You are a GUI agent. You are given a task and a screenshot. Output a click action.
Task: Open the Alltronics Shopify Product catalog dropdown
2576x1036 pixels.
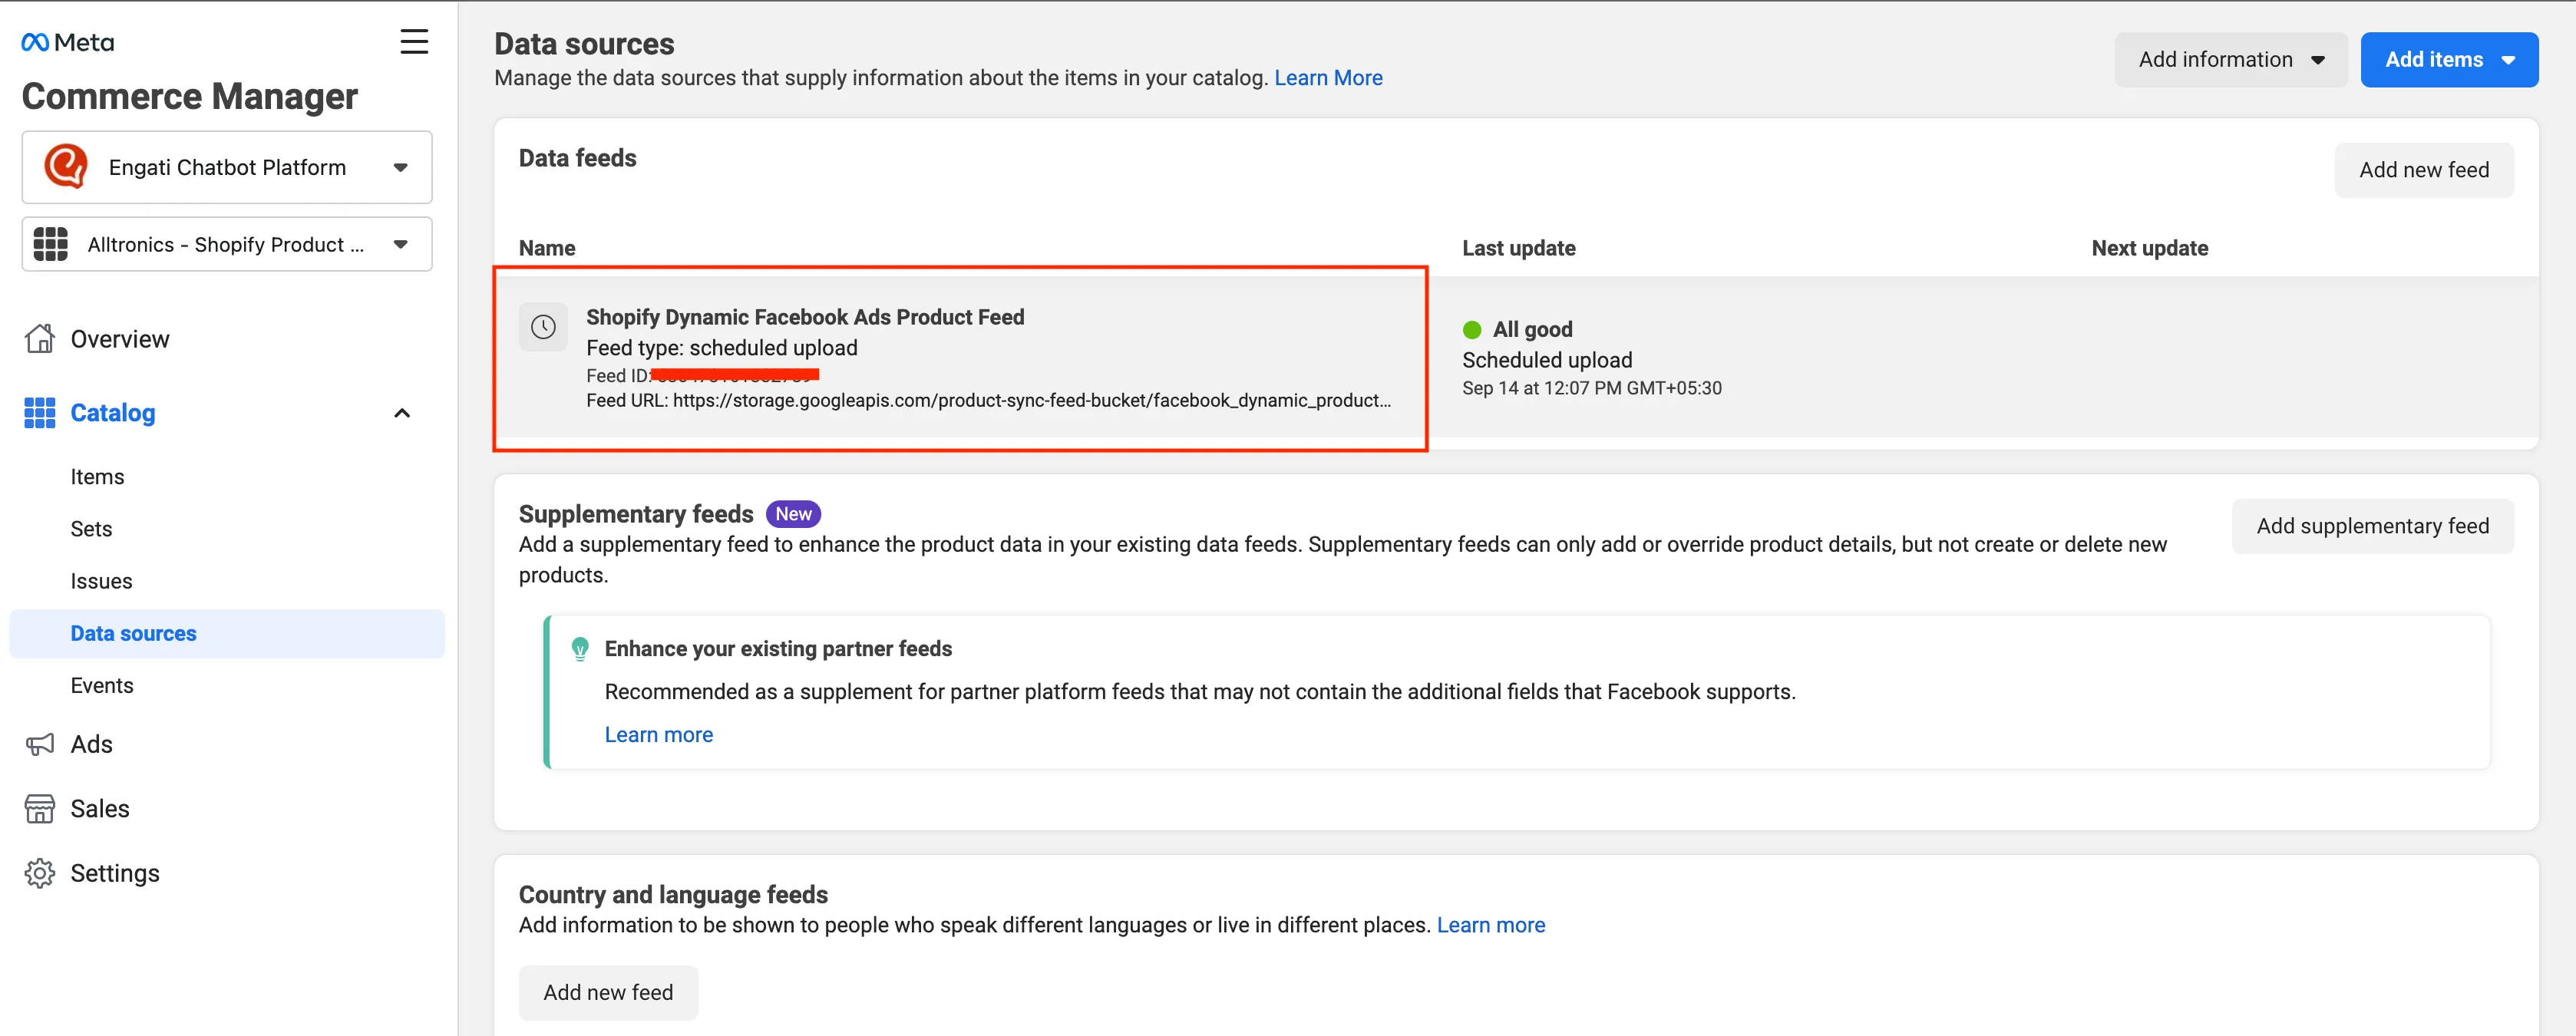[x=227, y=244]
